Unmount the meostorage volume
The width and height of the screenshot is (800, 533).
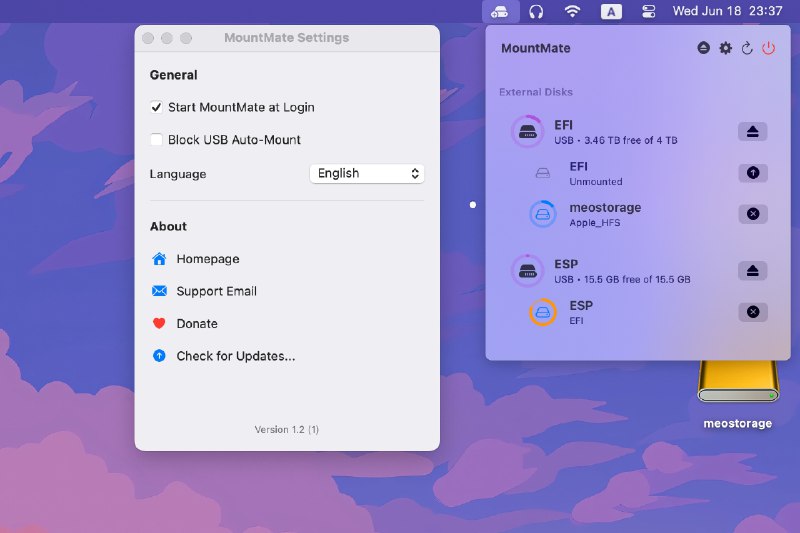[x=752, y=214]
